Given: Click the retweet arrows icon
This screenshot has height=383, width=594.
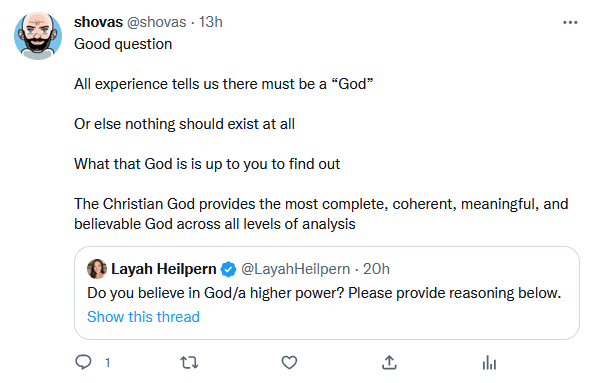Looking at the screenshot, I should [189, 363].
